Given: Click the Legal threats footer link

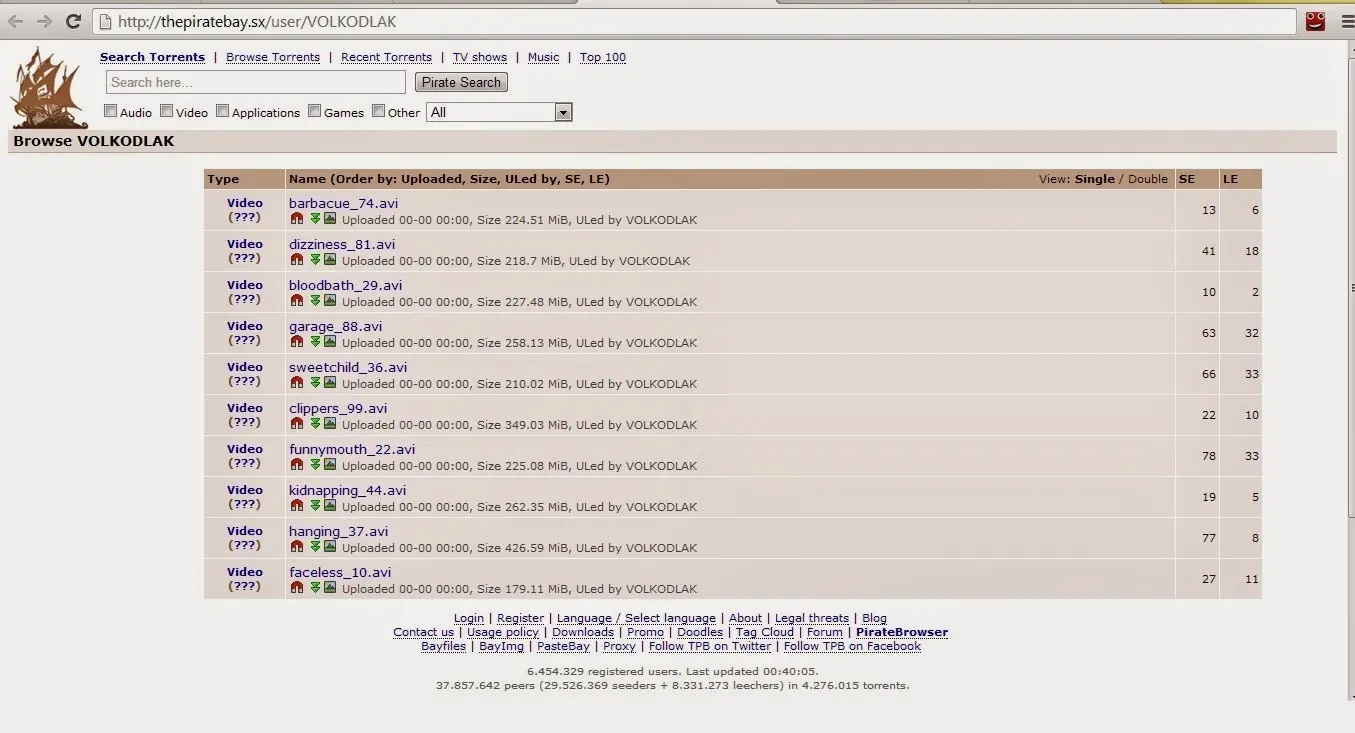Looking at the screenshot, I should (x=812, y=618).
